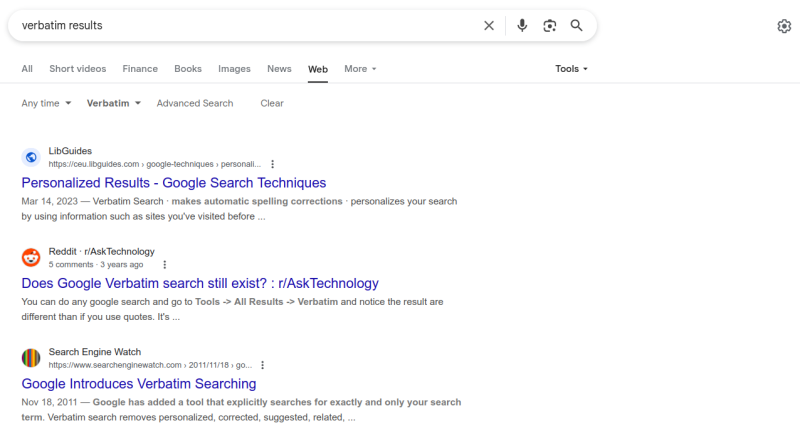This screenshot has height=433, width=800.
Task: Switch to the Images tab
Action: [234, 69]
